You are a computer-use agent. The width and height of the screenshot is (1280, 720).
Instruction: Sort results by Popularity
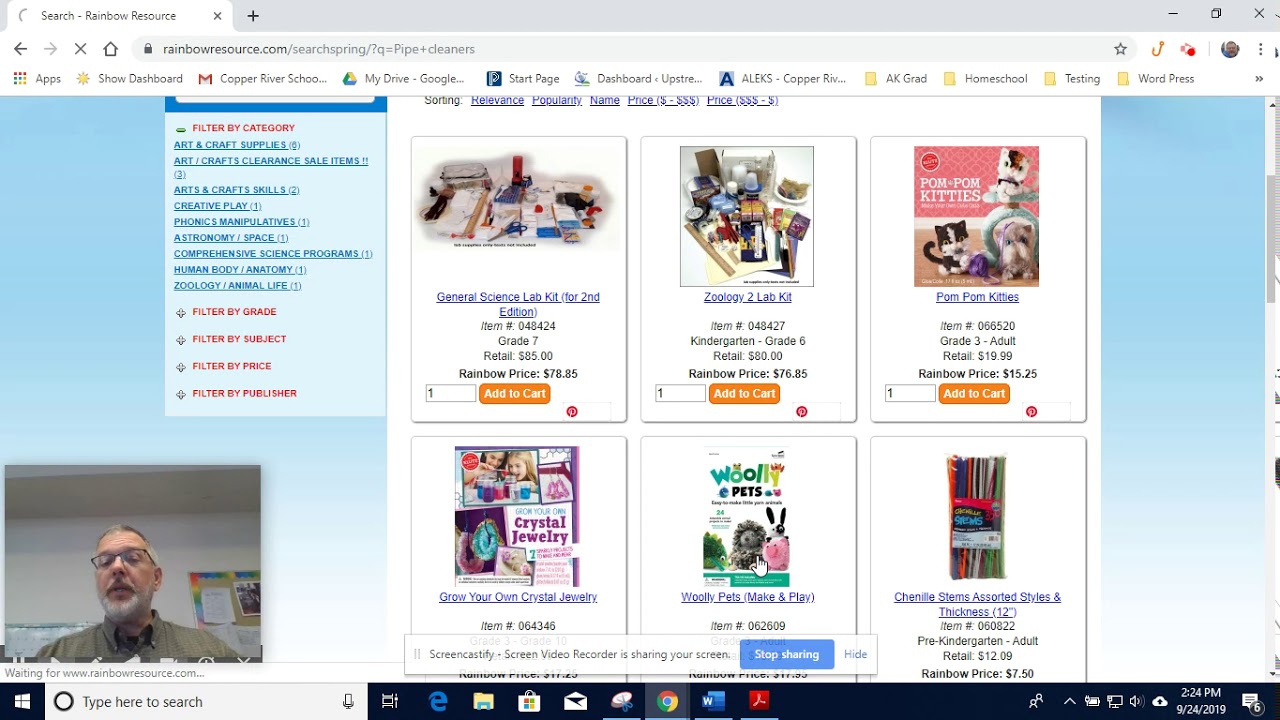point(556,100)
